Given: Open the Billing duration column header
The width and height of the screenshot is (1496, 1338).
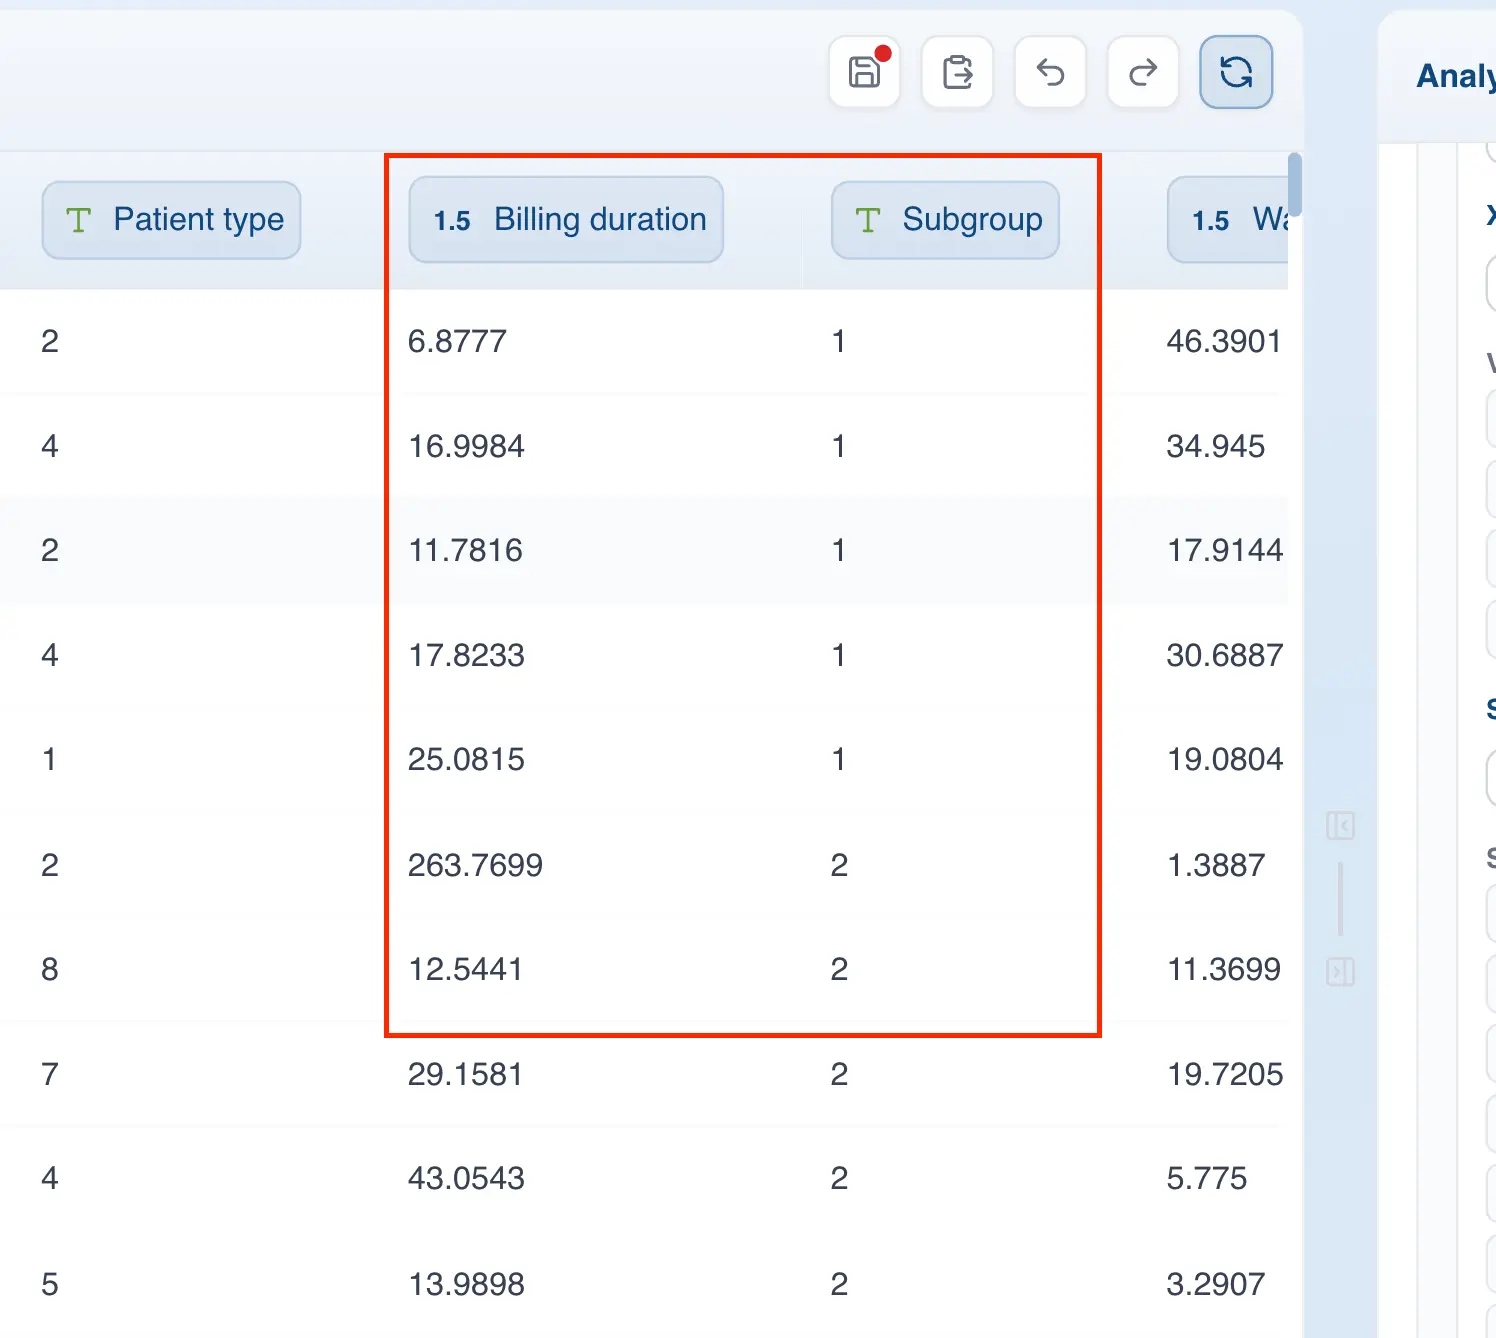Looking at the screenshot, I should (x=566, y=220).
